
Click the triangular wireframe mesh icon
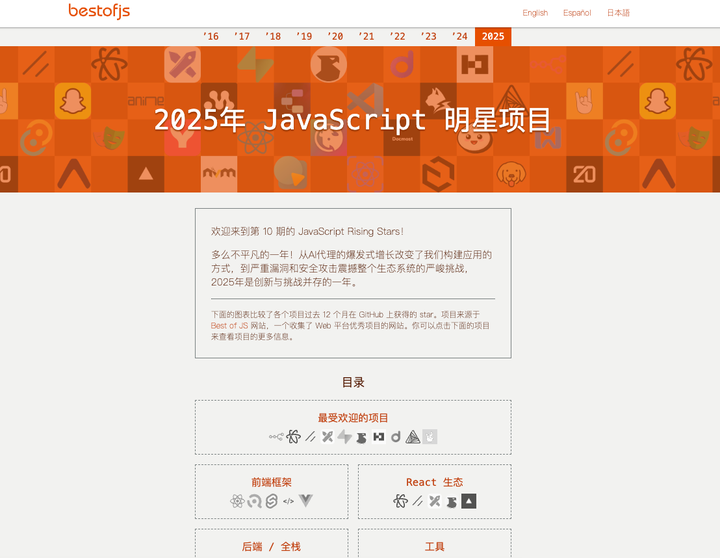coord(413,437)
